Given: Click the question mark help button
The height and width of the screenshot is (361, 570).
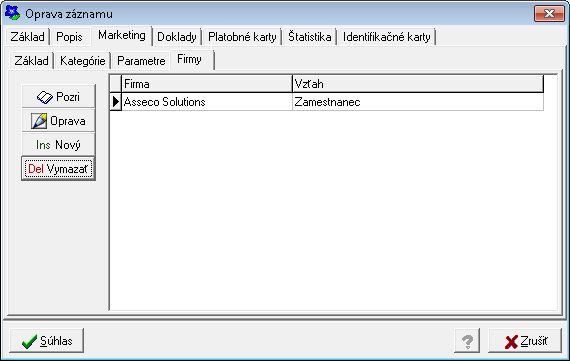Looking at the screenshot, I should pyautogui.click(x=467, y=341).
